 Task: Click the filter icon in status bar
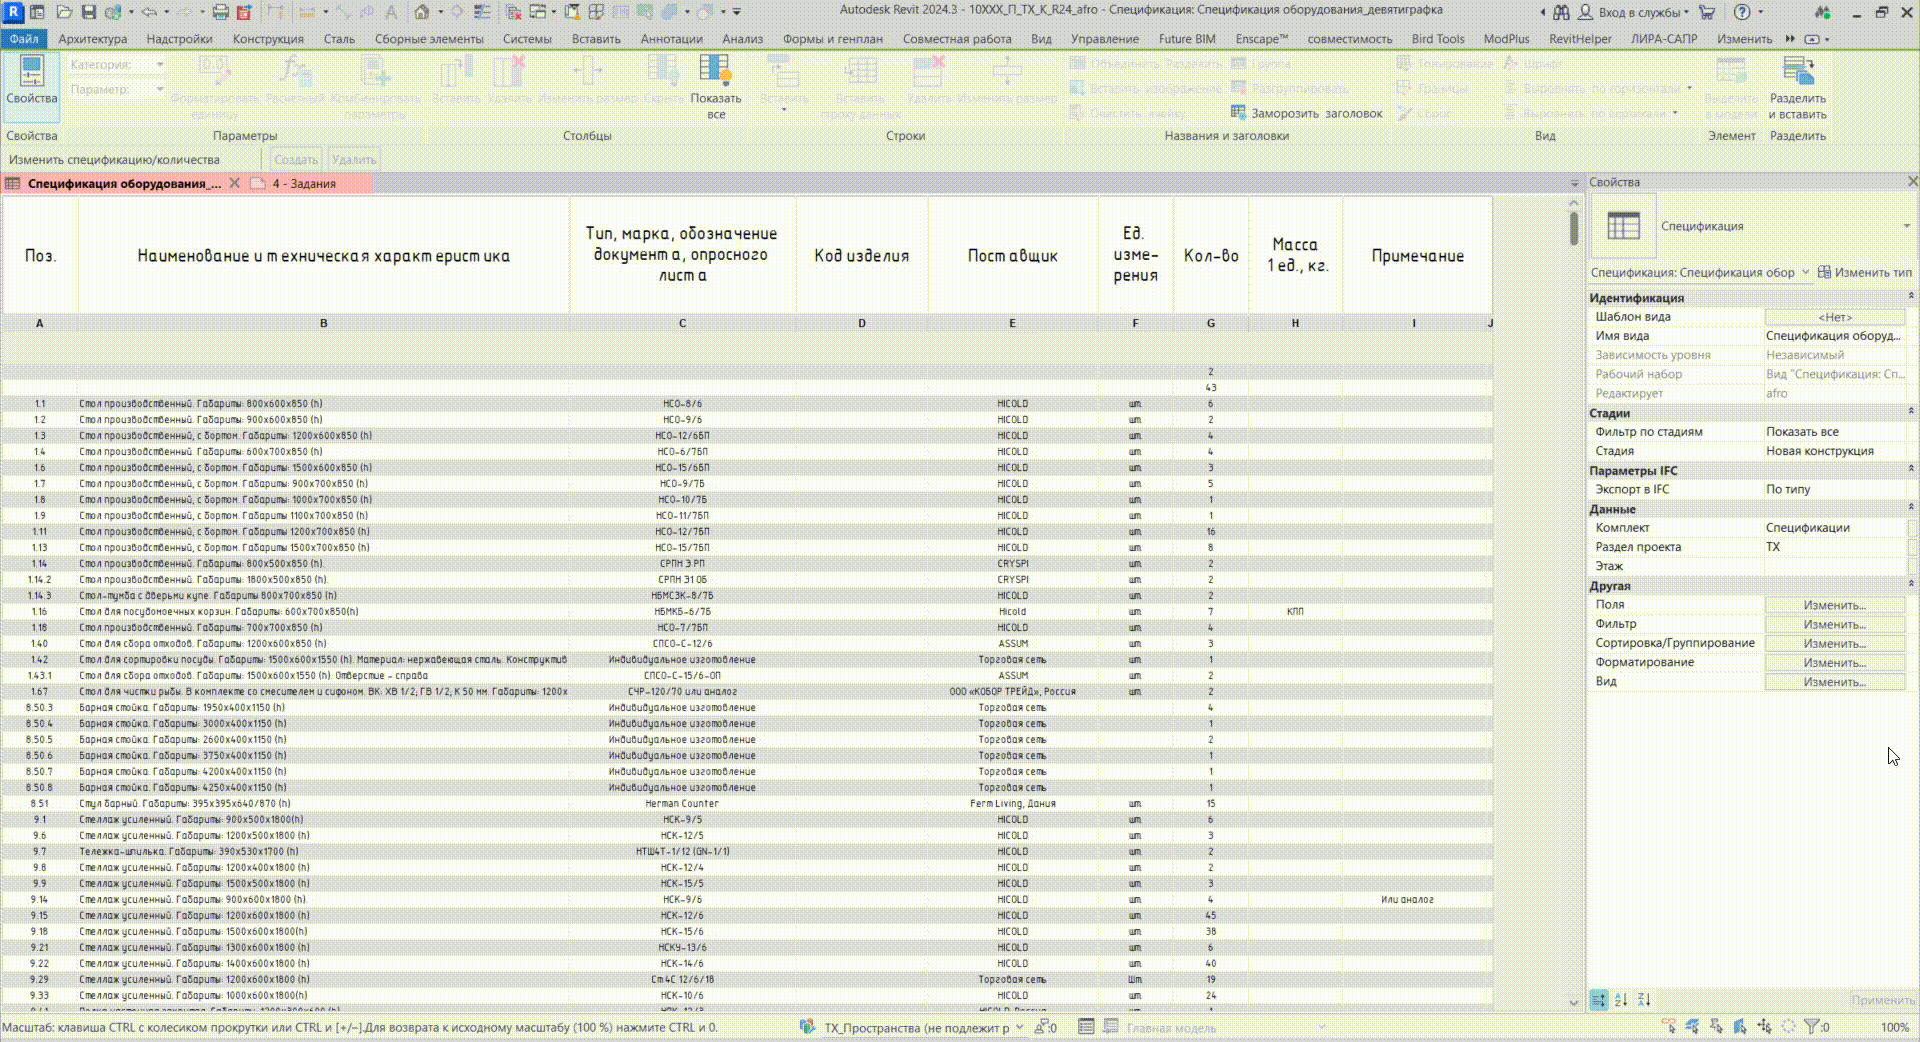click(1811, 1027)
